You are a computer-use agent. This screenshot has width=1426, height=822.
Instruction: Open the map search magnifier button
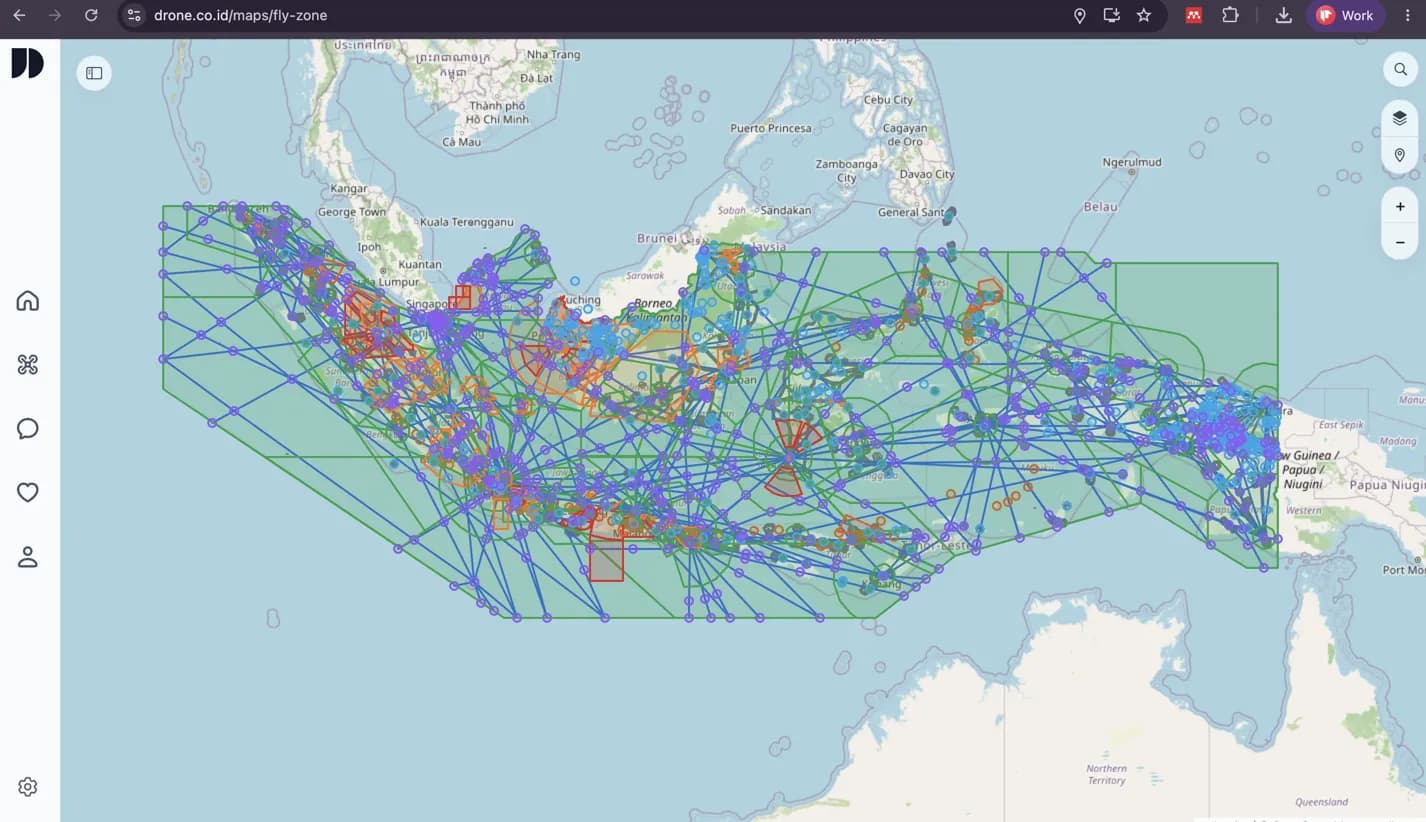[x=1400, y=70]
